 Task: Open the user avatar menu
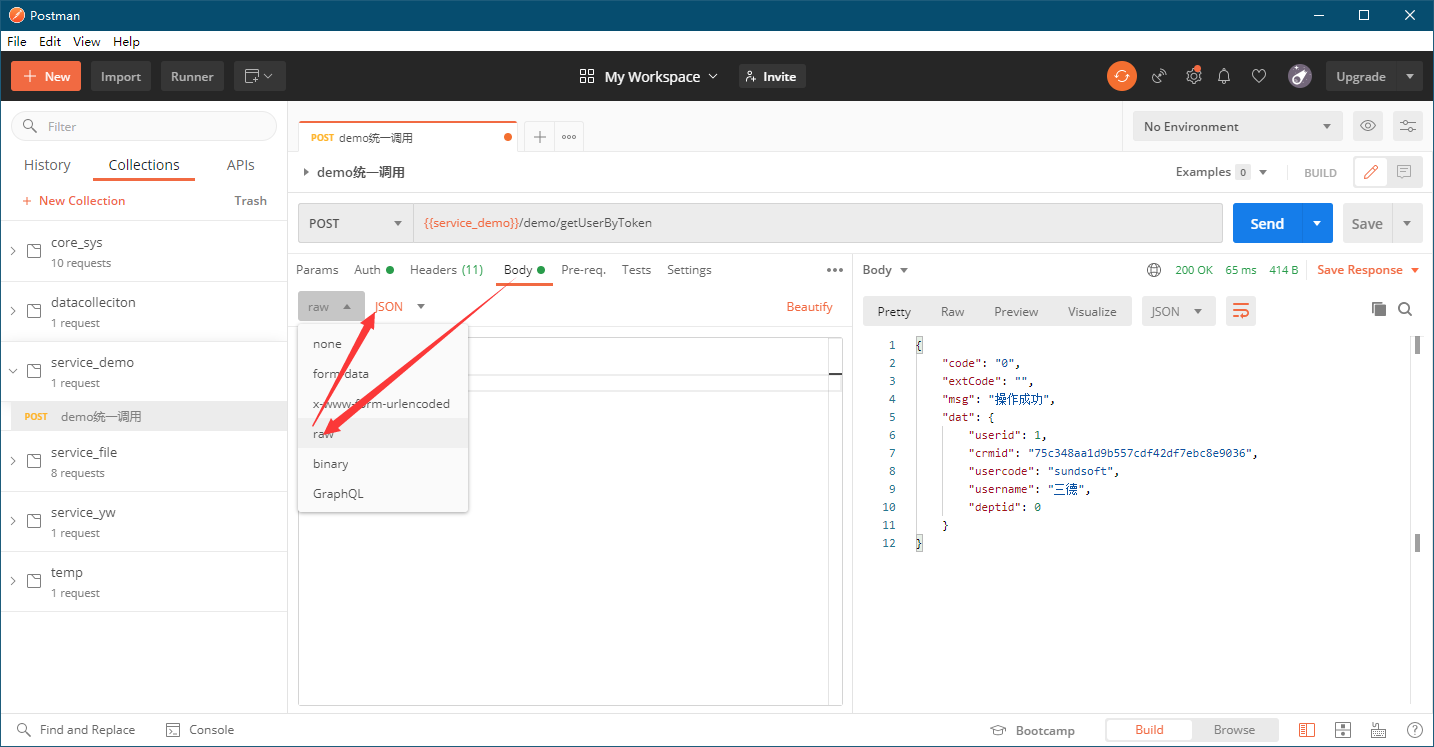point(1300,76)
